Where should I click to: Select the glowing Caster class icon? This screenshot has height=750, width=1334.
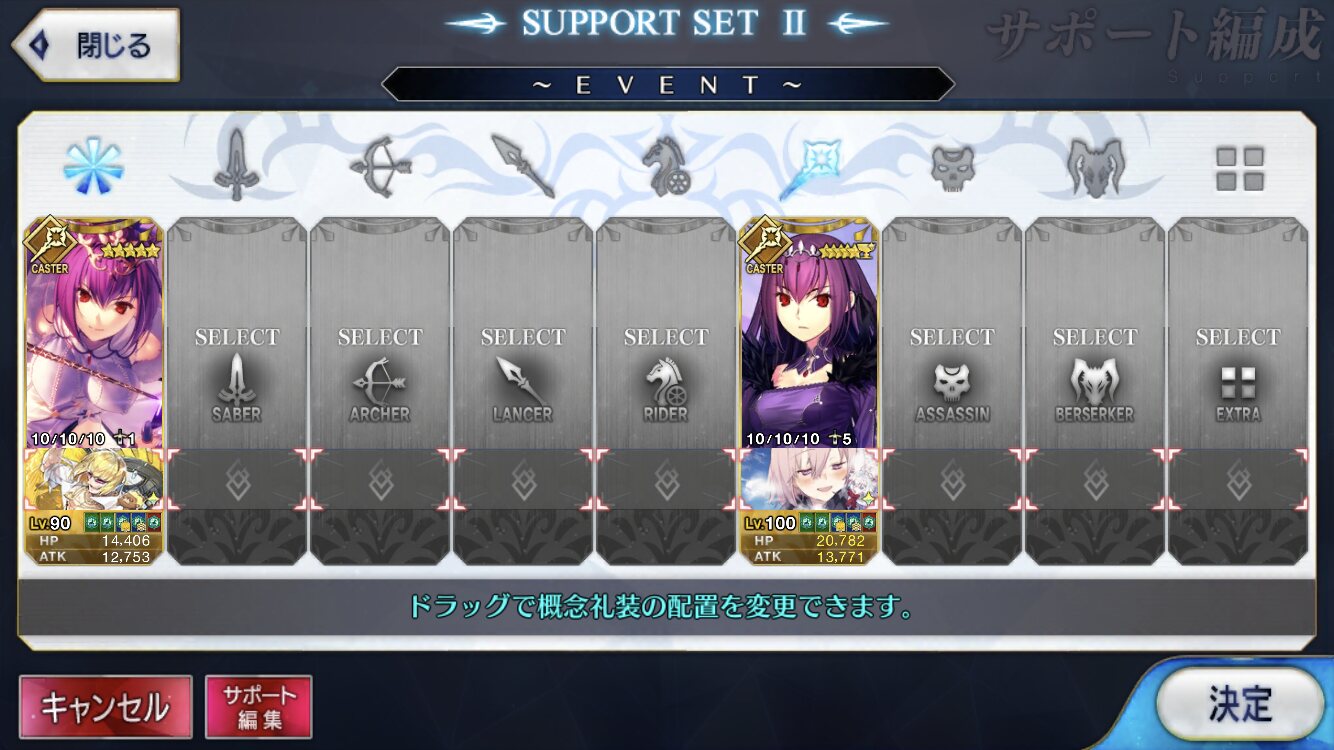tap(809, 166)
